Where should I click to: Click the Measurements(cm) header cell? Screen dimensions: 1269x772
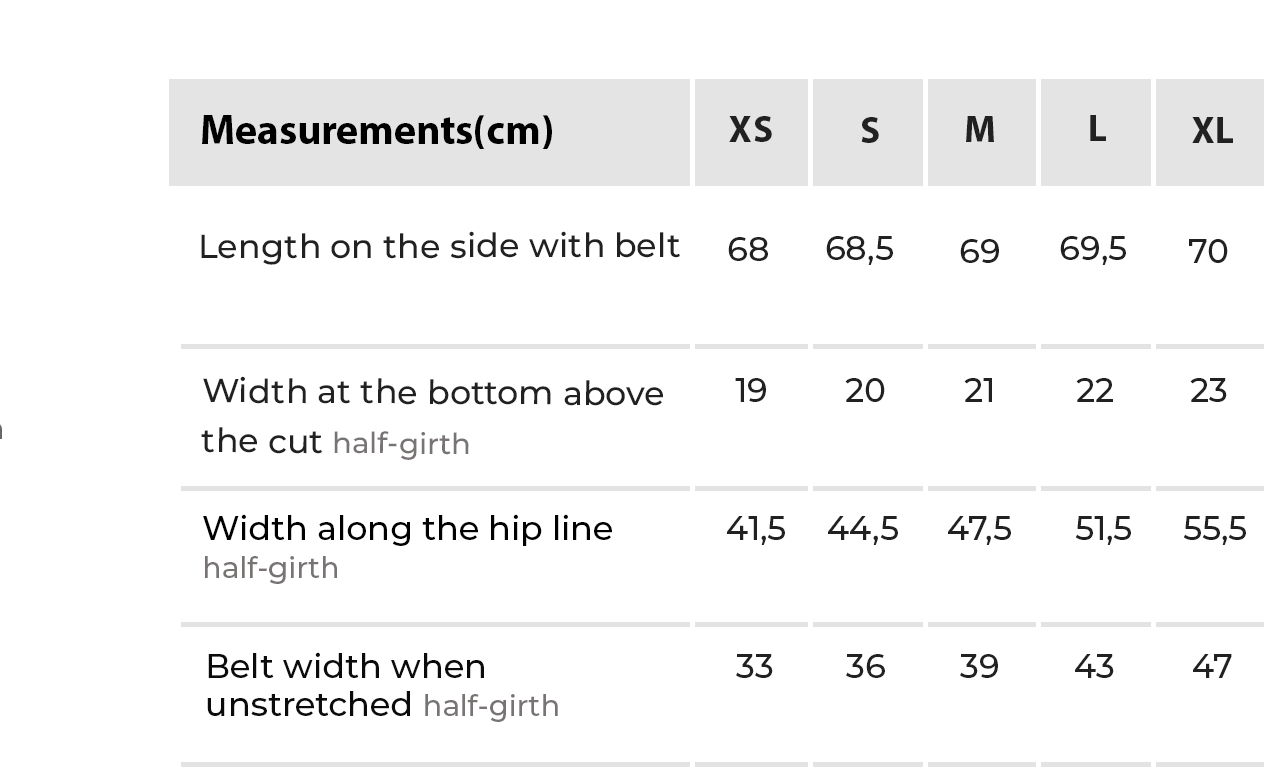point(376,131)
